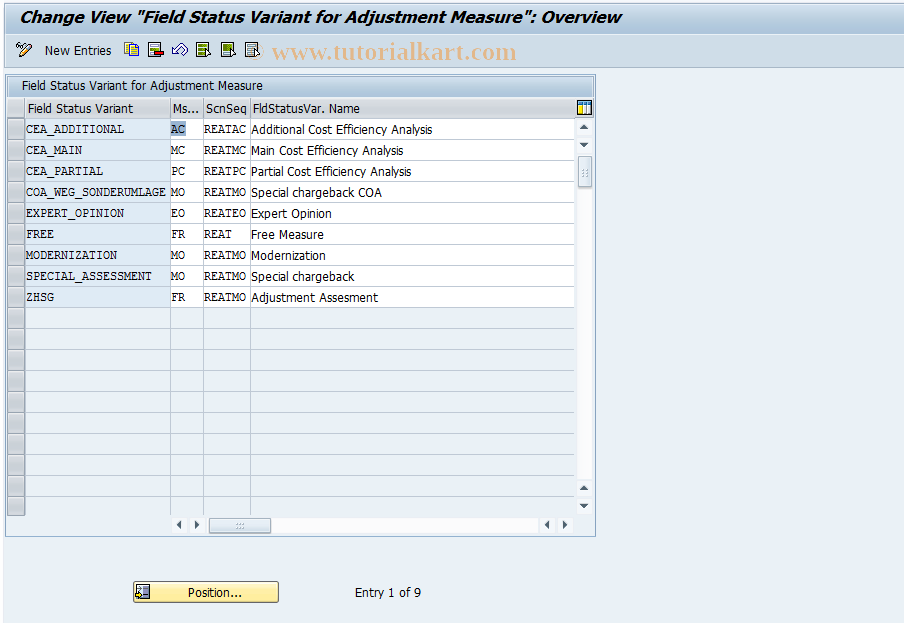This screenshot has width=904, height=623.
Task: Select row selector for MODERNIZATION
Action: point(16,255)
